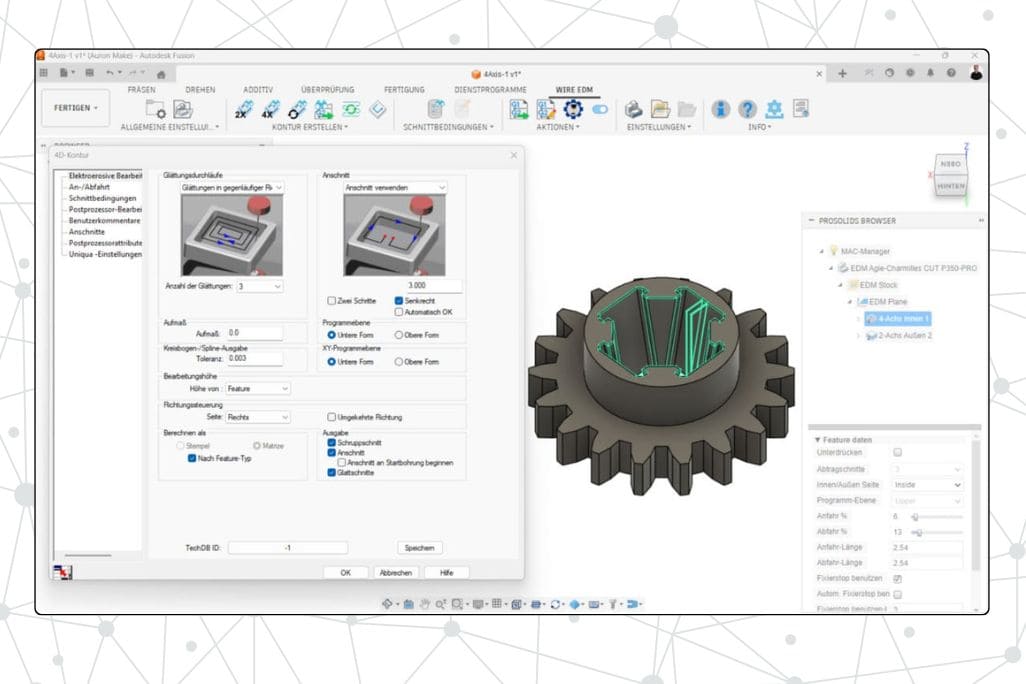Enable the Automatisch OK checkbox
This screenshot has width=1026, height=684.
click(x=398, y=312)
